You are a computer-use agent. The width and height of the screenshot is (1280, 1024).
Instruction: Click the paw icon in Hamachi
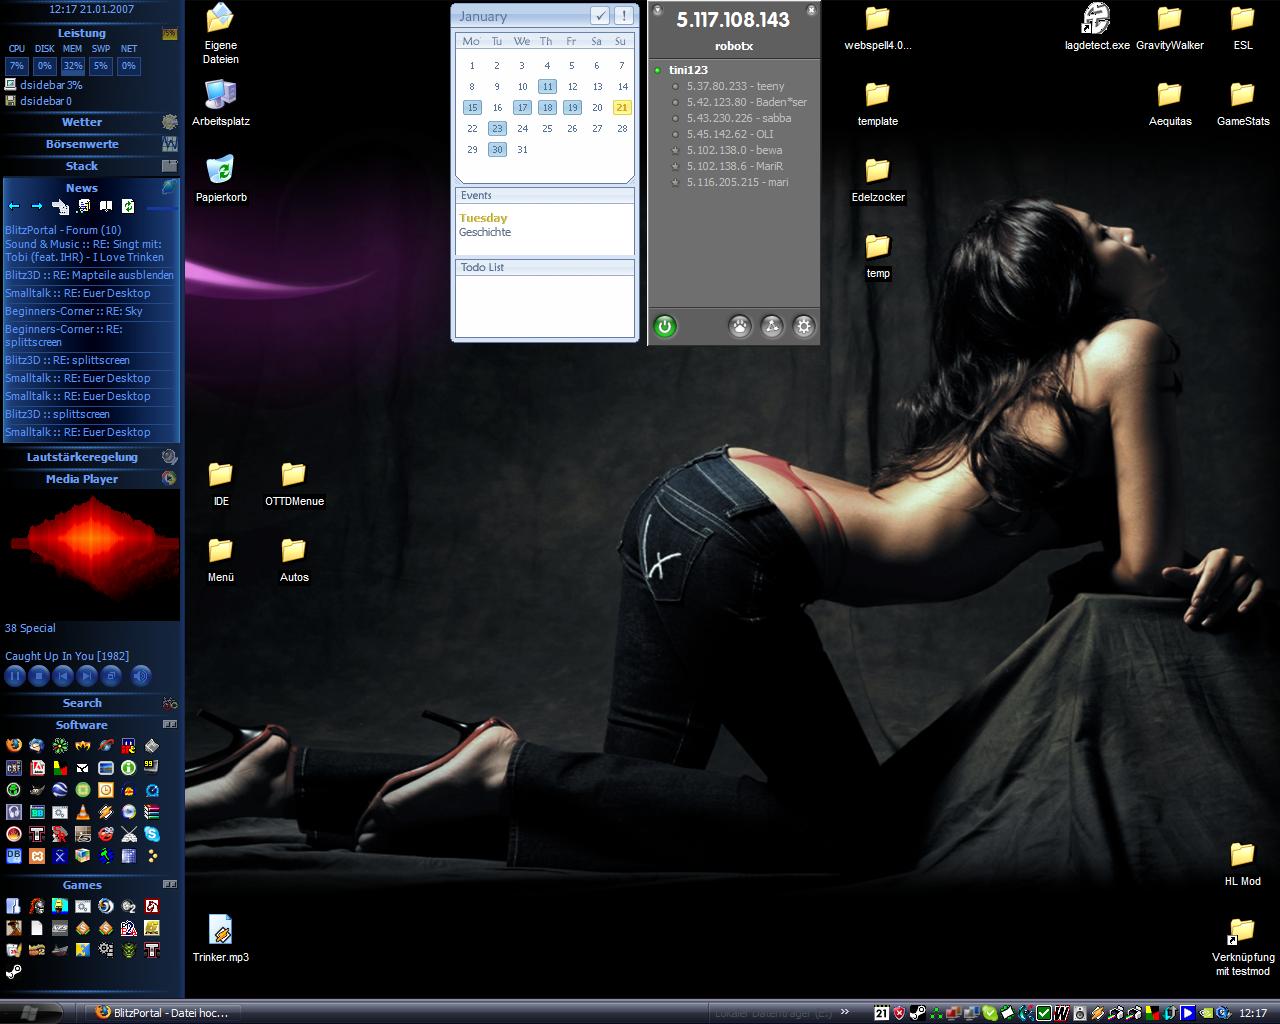point(739,326)
